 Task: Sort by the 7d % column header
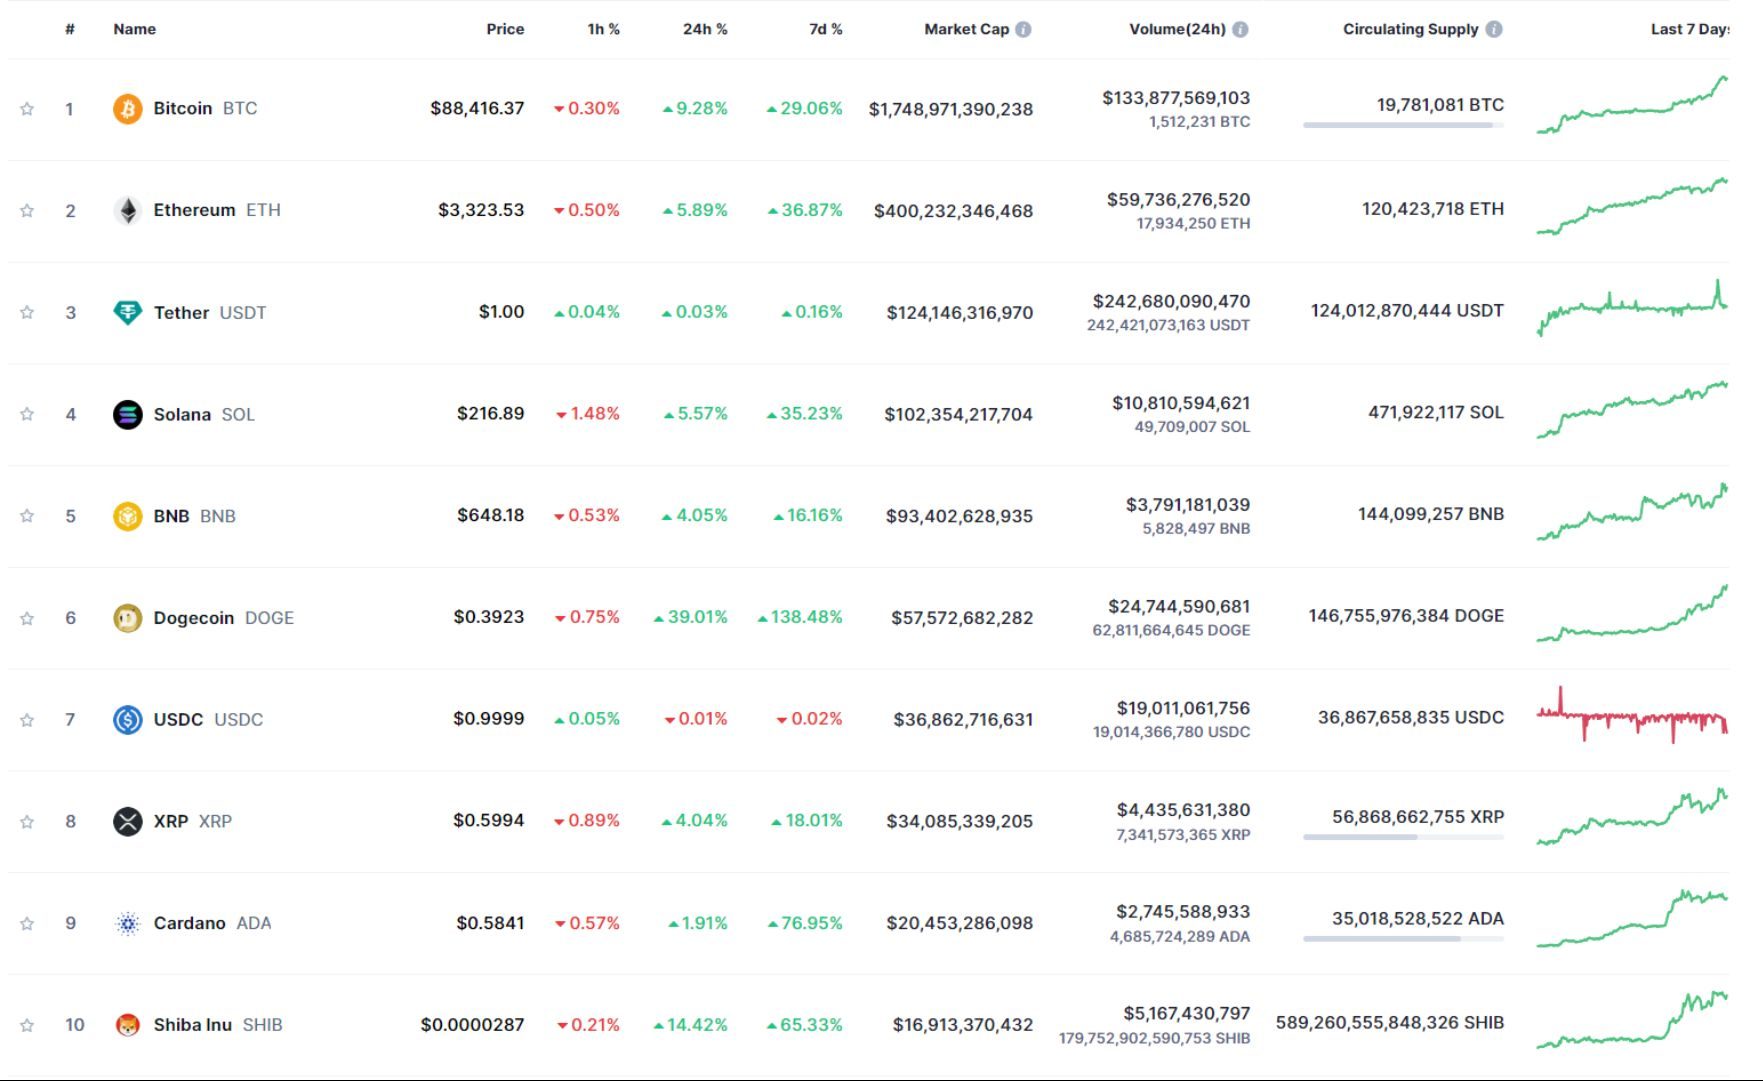point(824,29)
